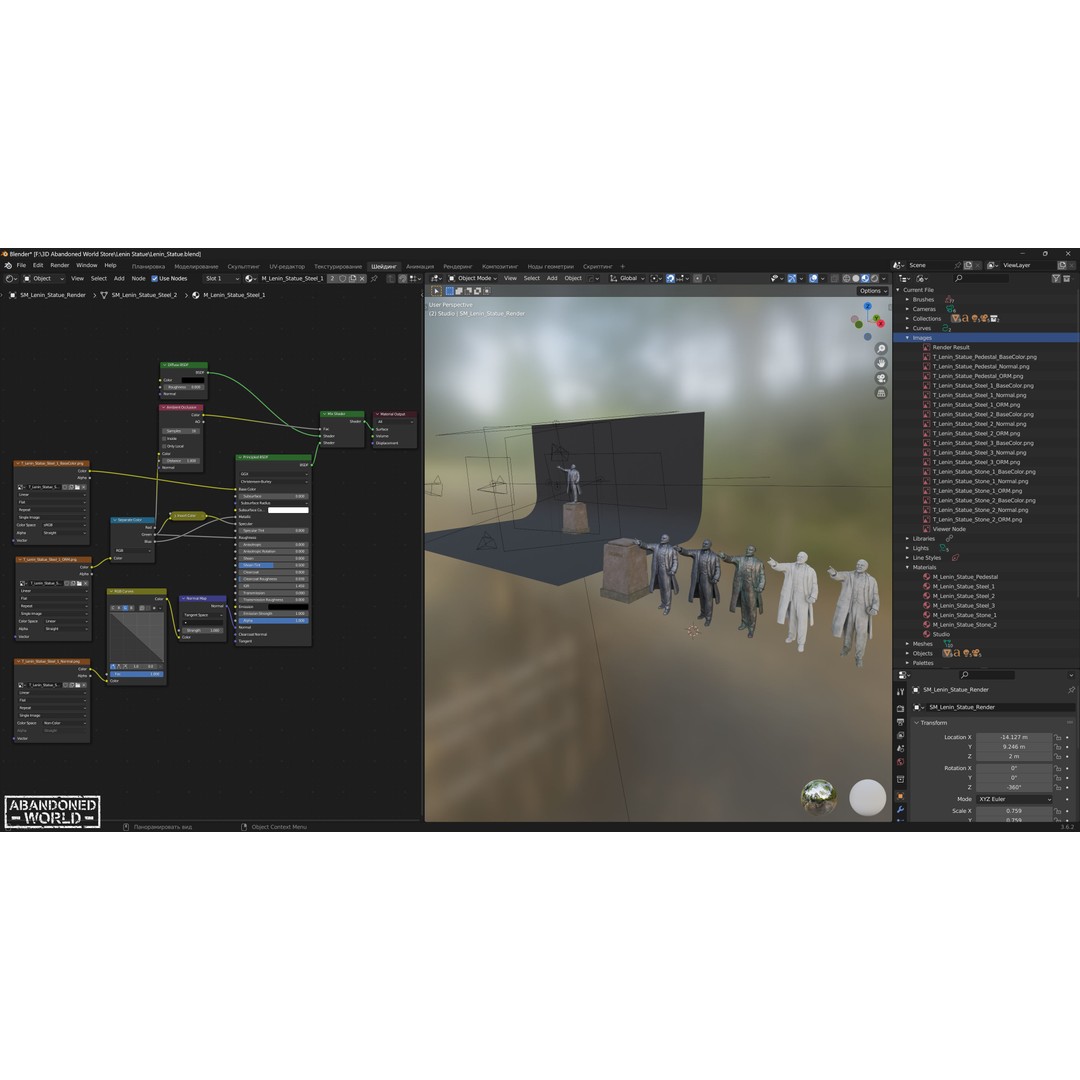Open Node menu in node editor header
1080x1080 pixels.
tap(138, 279)
